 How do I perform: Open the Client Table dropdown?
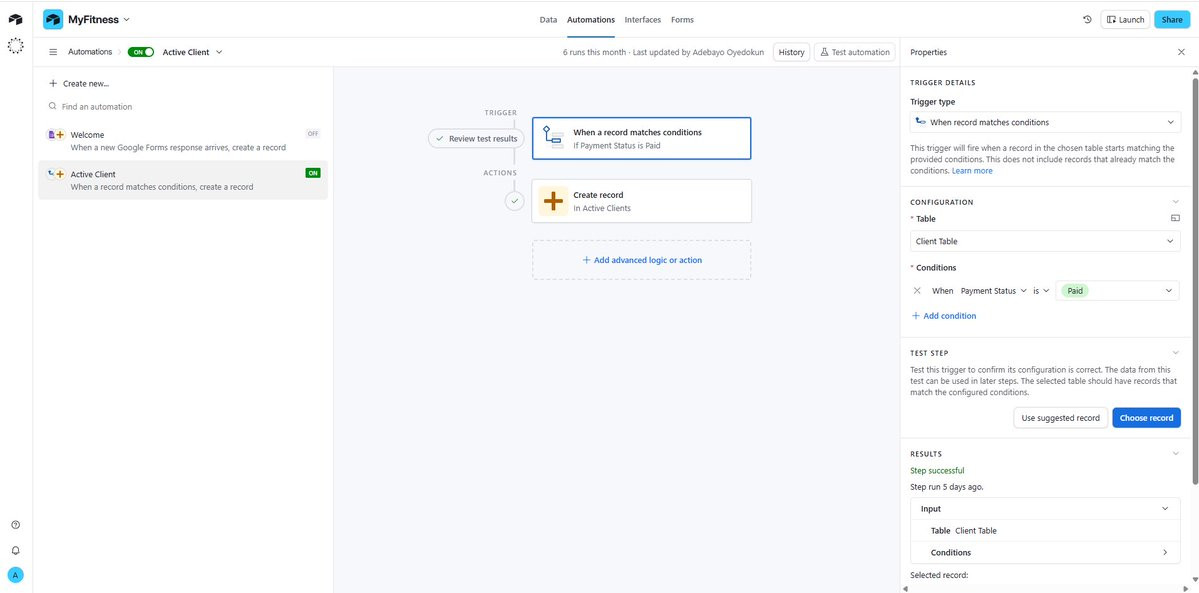pyautogui.click(x=1045, y=241)
